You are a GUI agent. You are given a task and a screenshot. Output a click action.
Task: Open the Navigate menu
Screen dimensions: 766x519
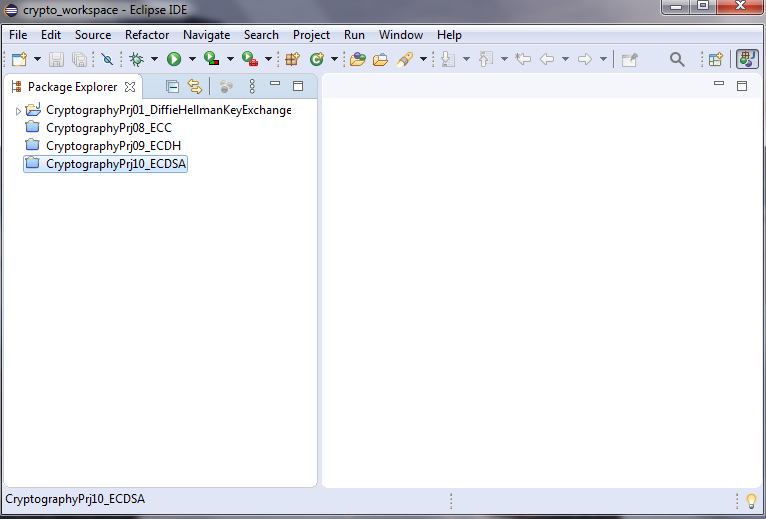tap(207, 35)
